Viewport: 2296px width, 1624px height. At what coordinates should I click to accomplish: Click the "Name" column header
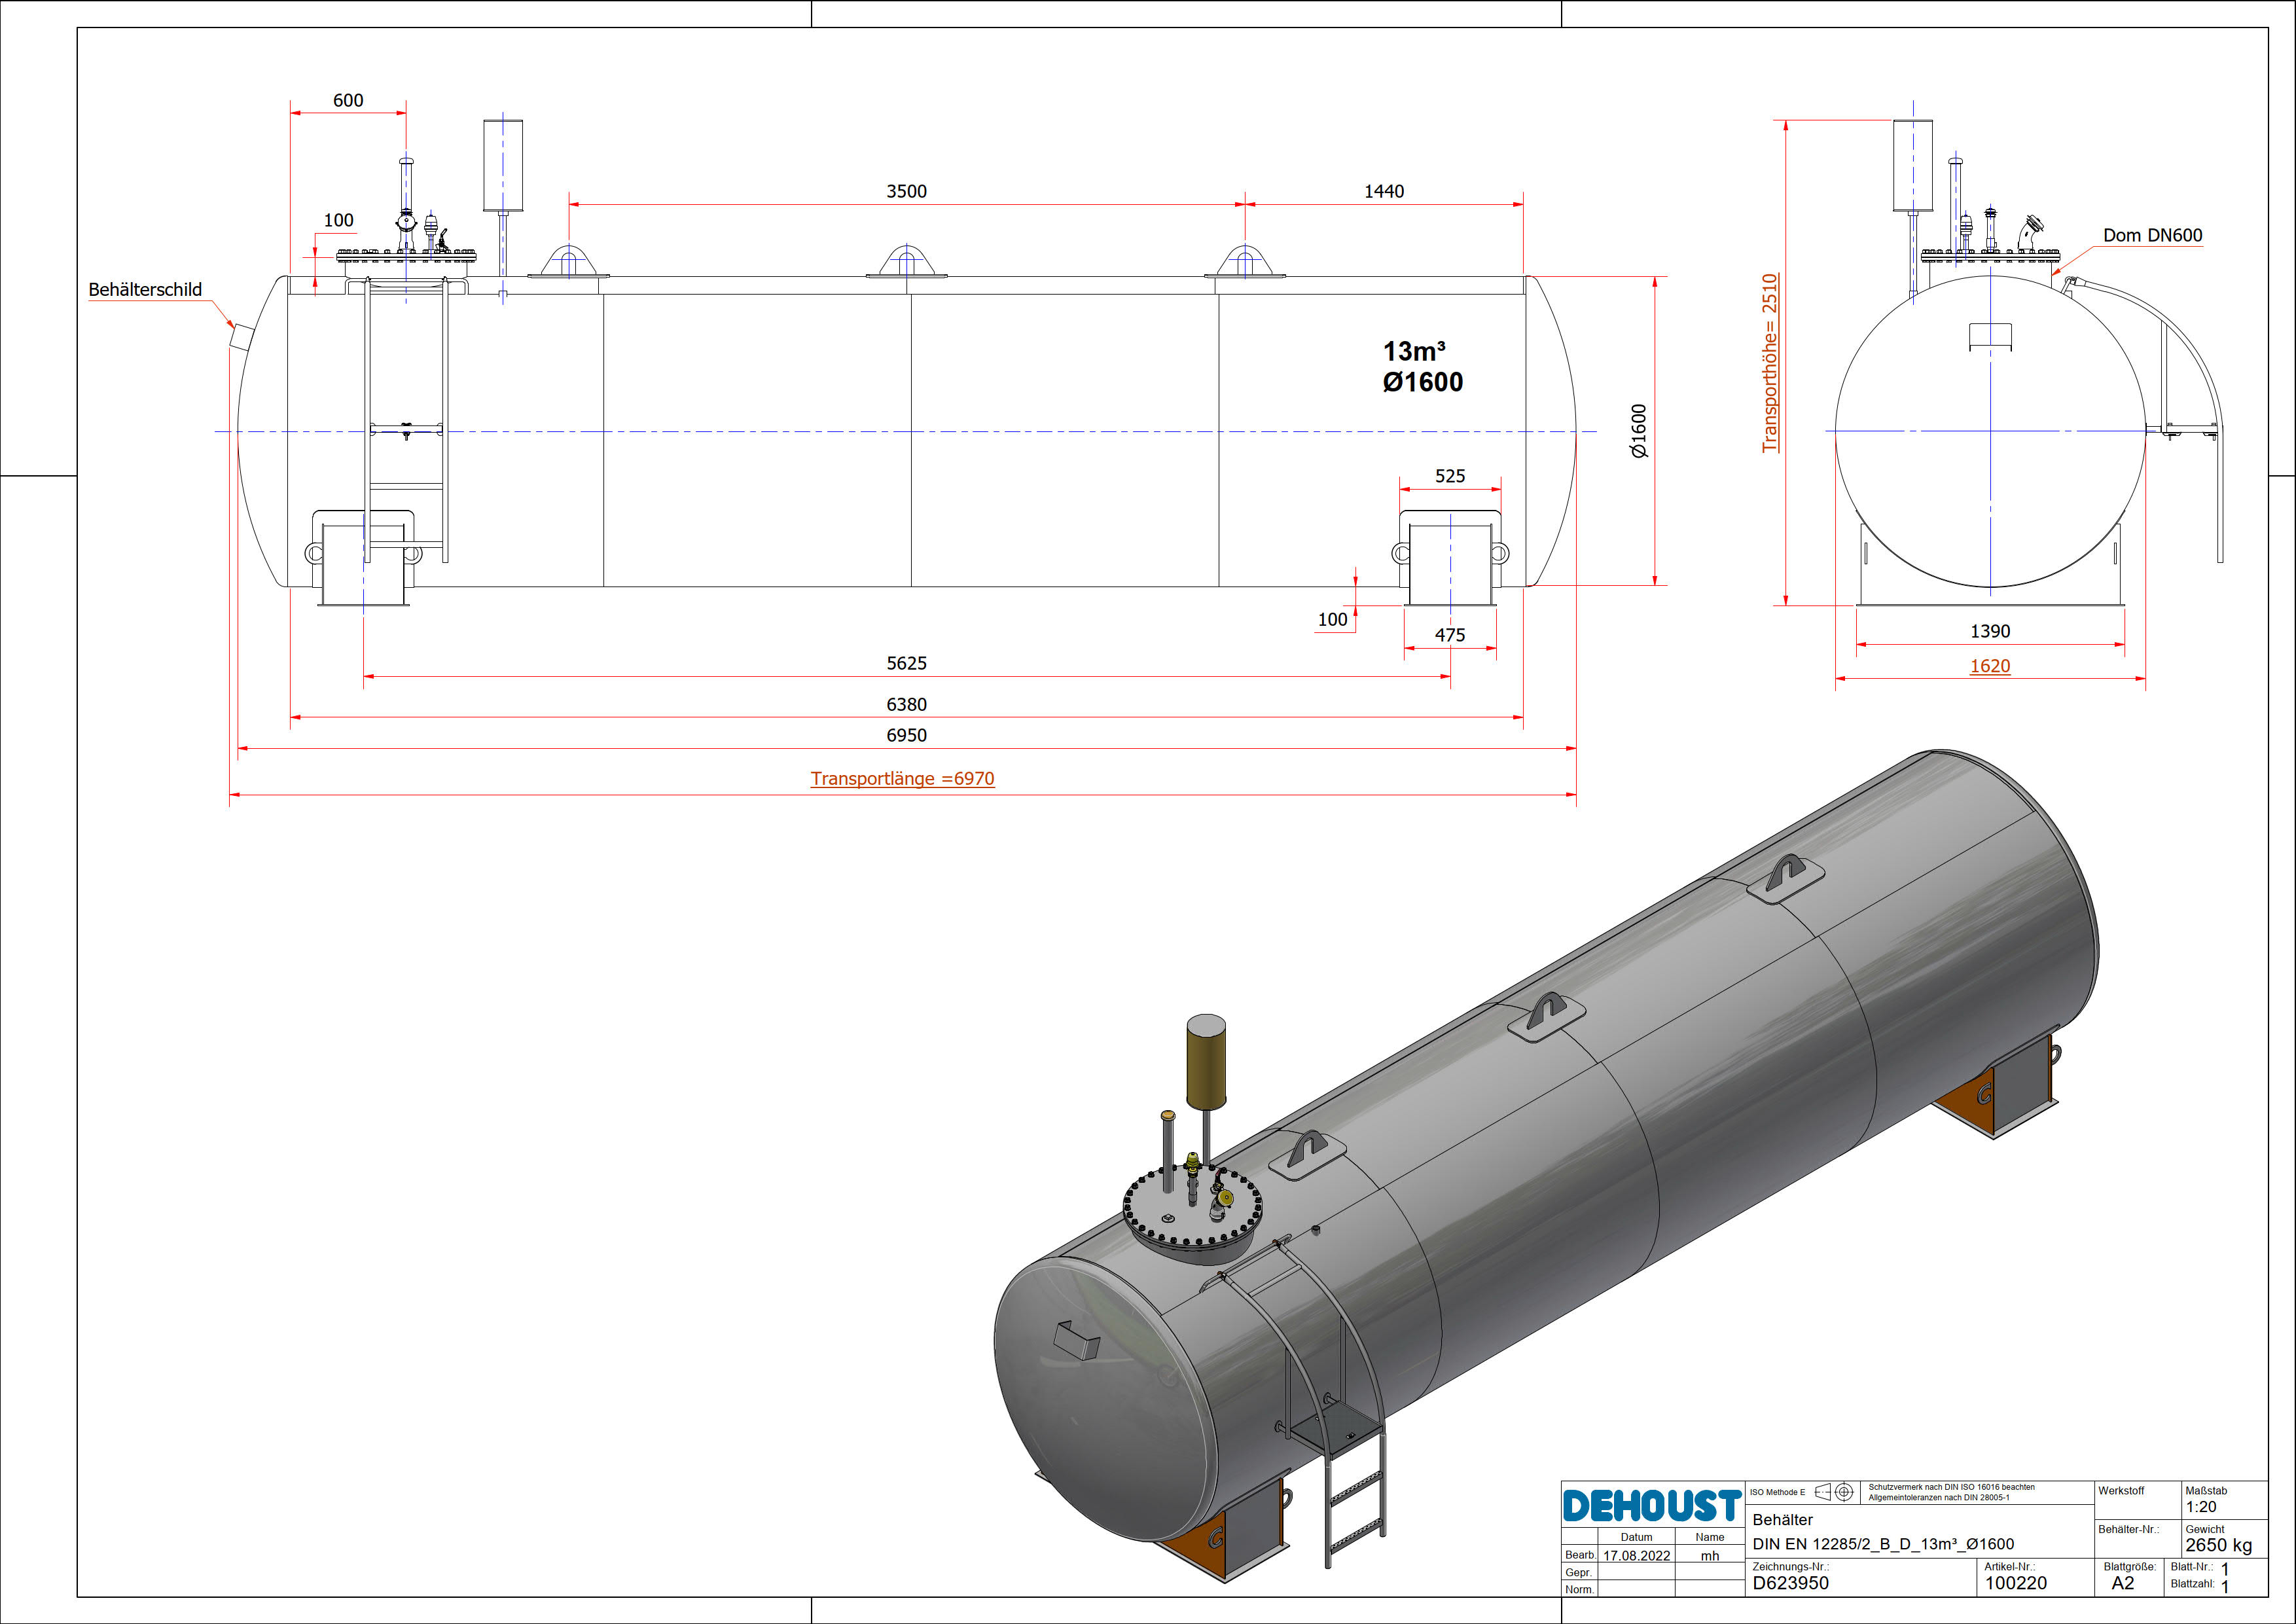(1710, 1537)
